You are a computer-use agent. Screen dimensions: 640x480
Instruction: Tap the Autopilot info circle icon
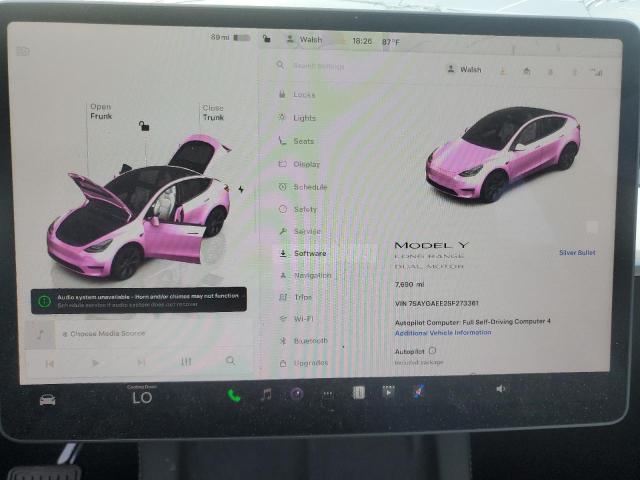(433, 351)
